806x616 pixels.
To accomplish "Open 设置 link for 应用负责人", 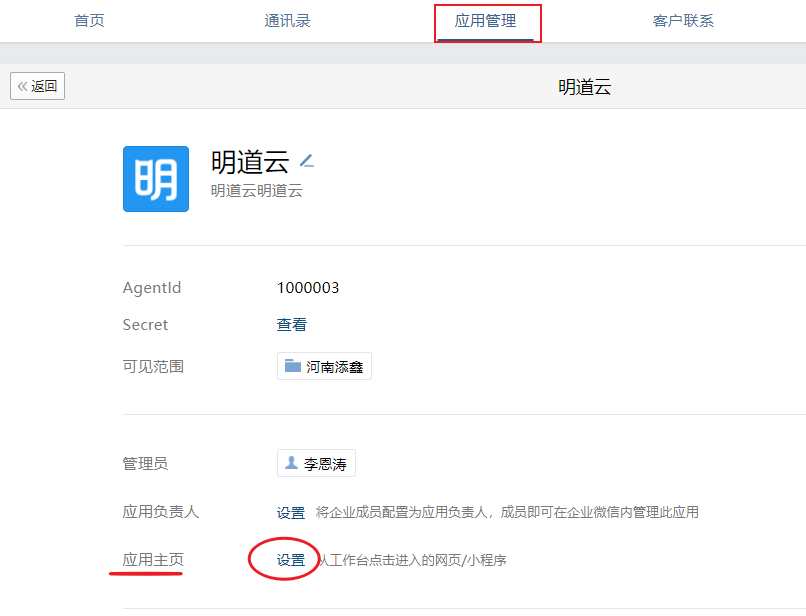I will 291,512.
